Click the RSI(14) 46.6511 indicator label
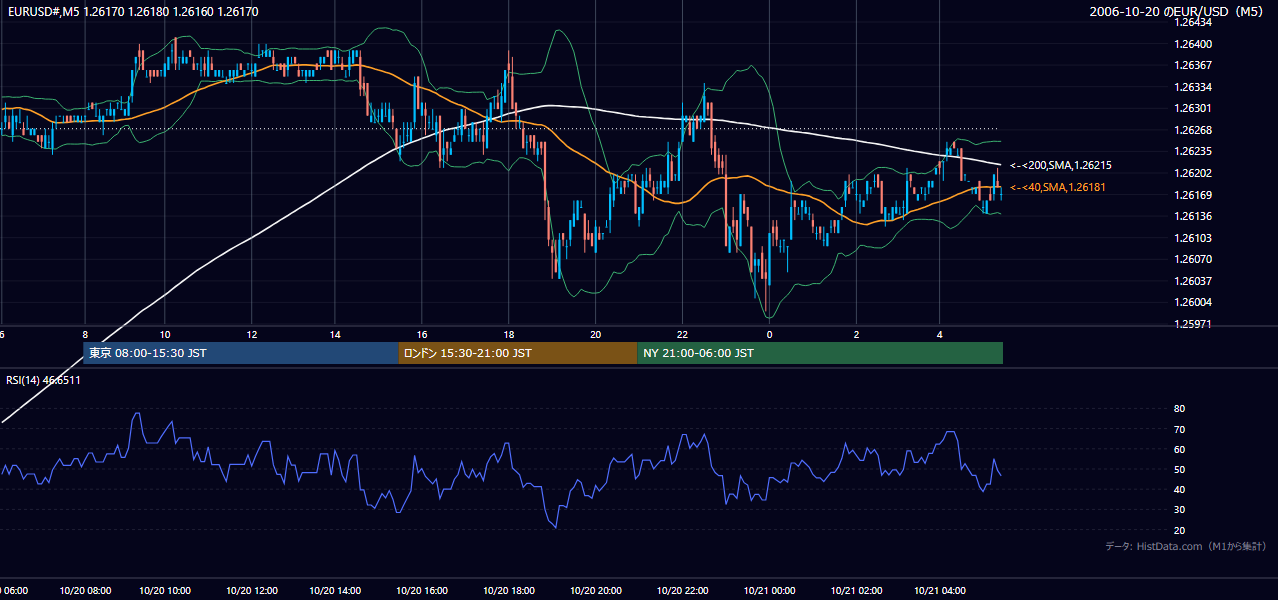The height and width of the screenshot is (600, 1278). pos(43,380)
